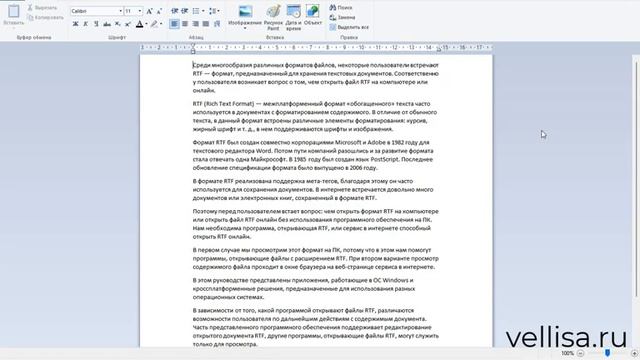Place cursor in paragraph starting 'В первом случае'
Viewport: 640px width, 360px height.
pyautogui.click(x=316, y=258)
